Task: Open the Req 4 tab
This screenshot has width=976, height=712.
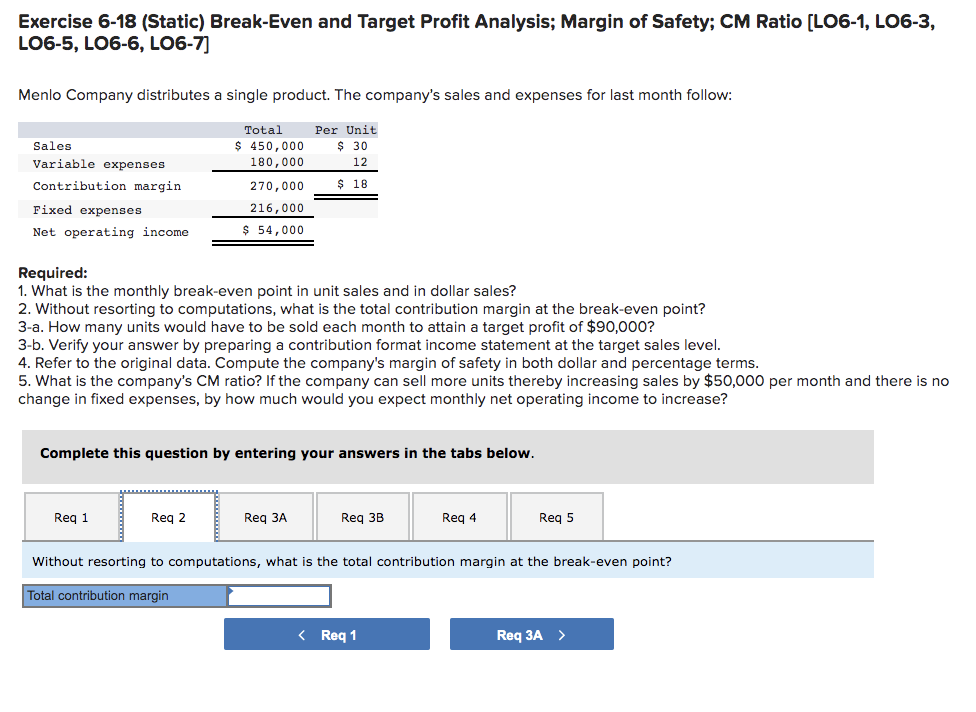Action: pos(459,517)
